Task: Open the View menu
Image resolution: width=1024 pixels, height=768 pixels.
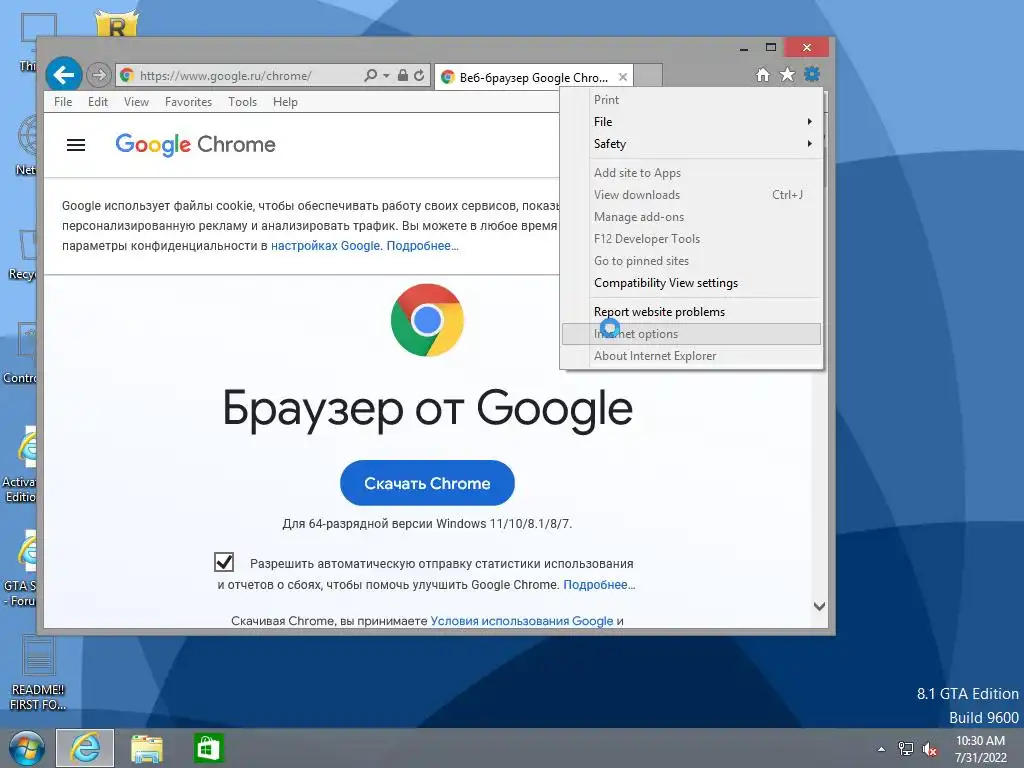Action: click(136, 102)
